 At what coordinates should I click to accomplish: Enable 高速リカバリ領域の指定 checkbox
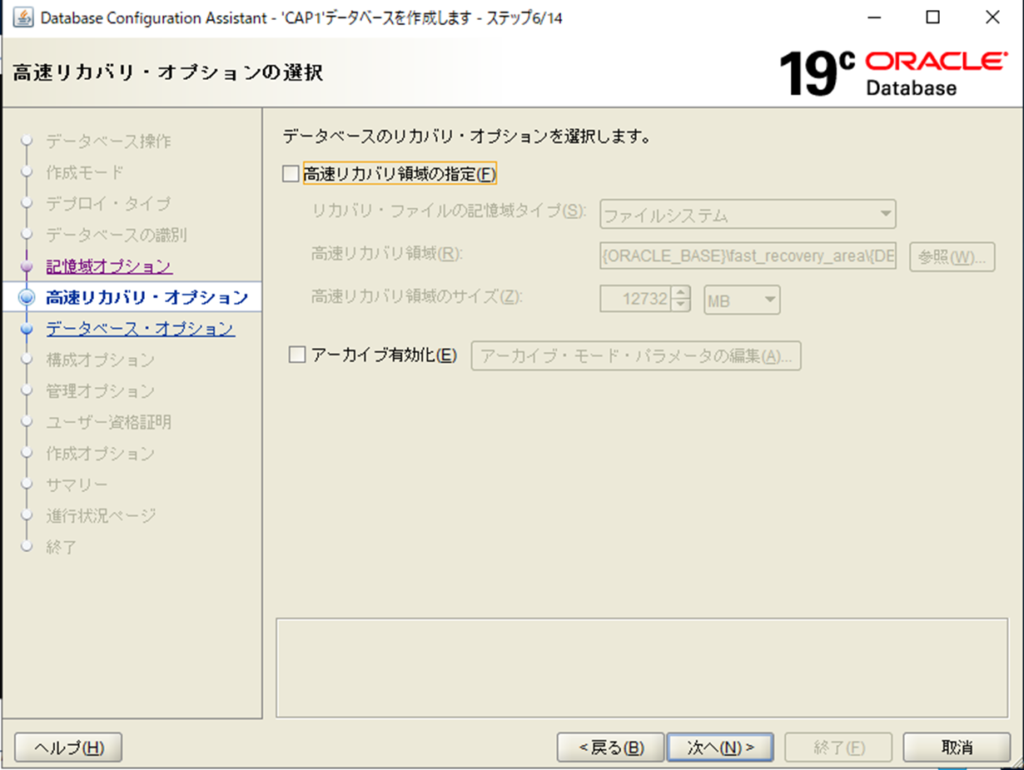[x=291, y=174]
